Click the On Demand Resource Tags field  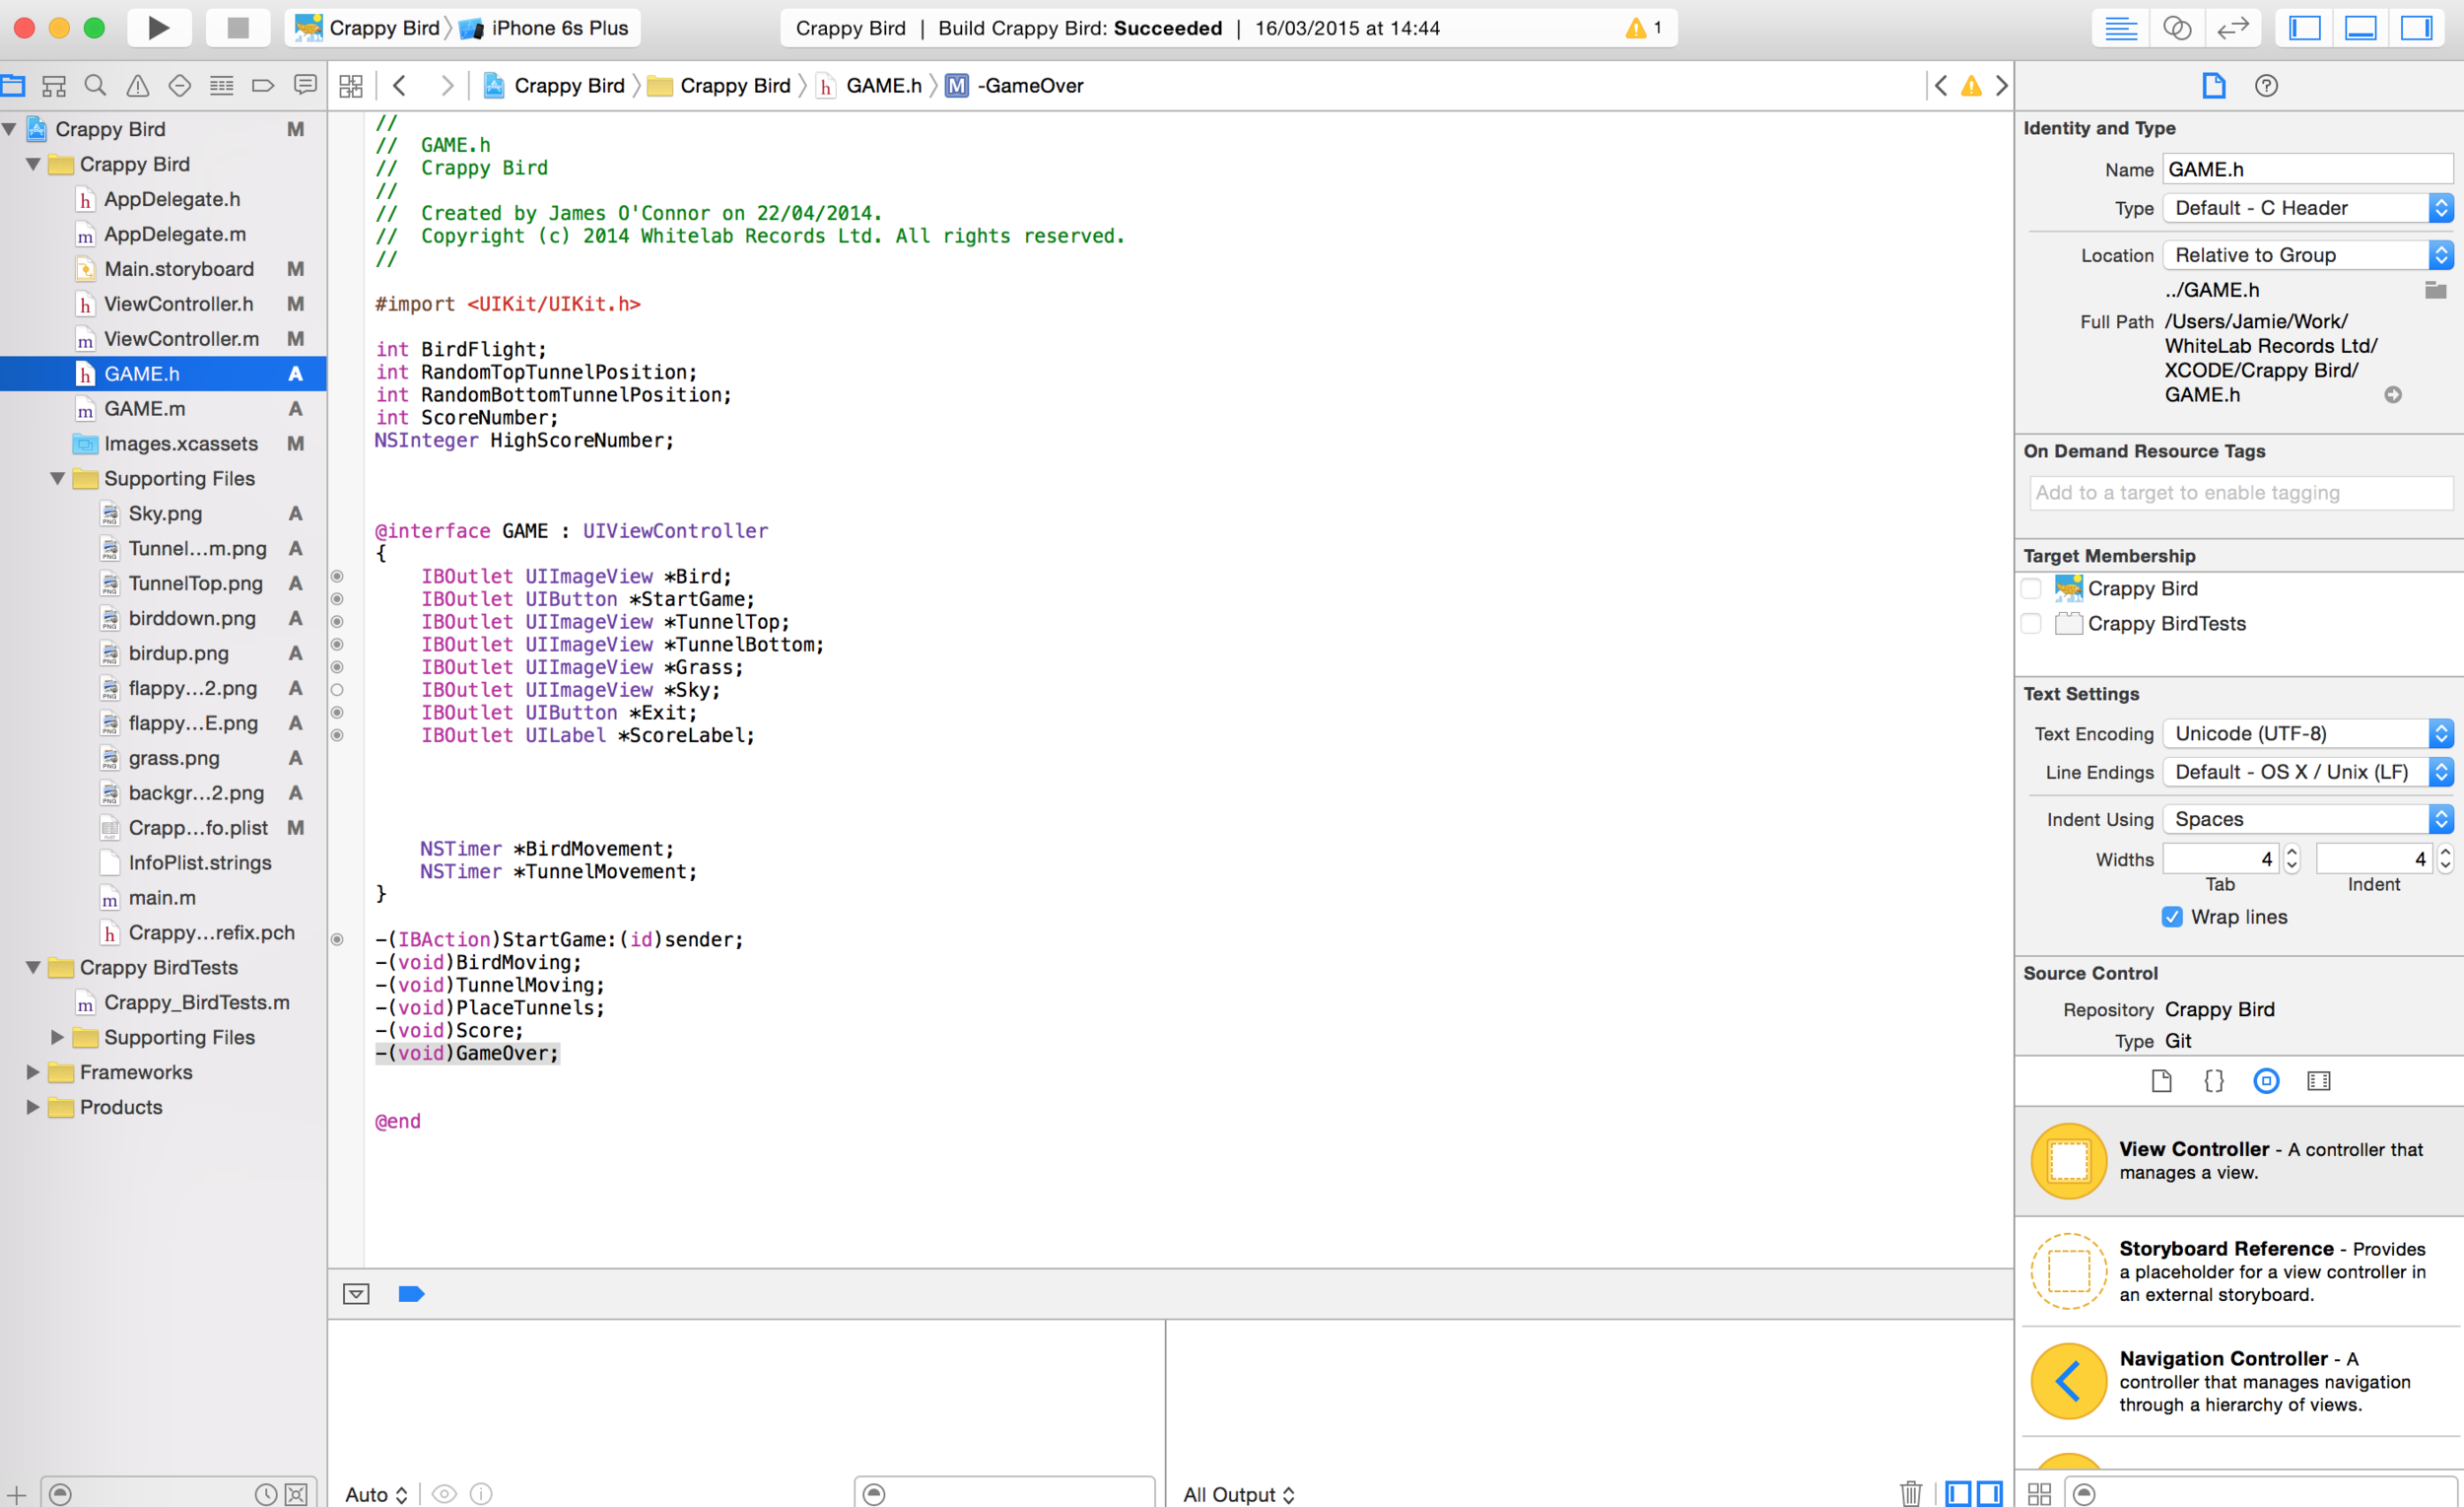[2241, 493]
